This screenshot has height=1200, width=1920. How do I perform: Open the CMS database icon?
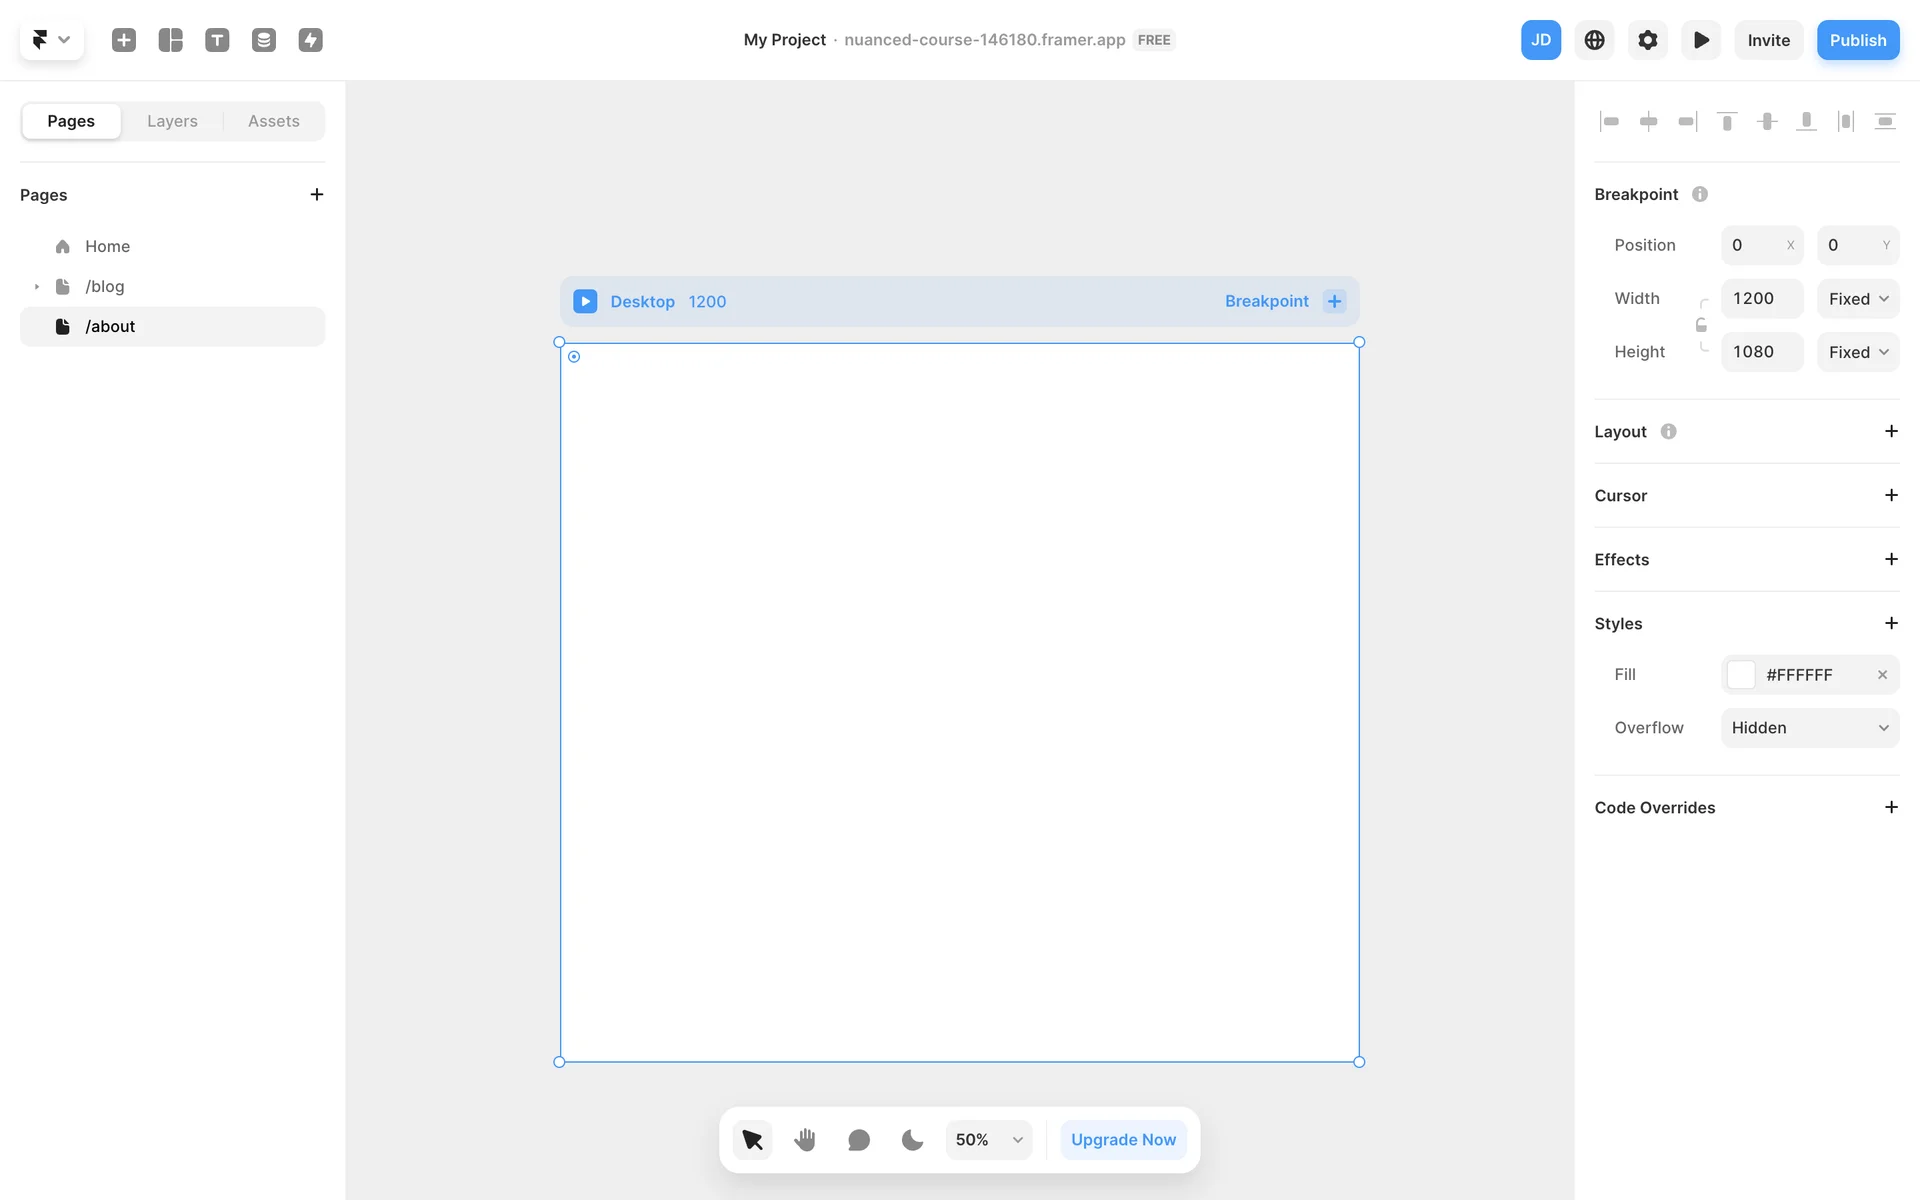click(x=264, y=40)
